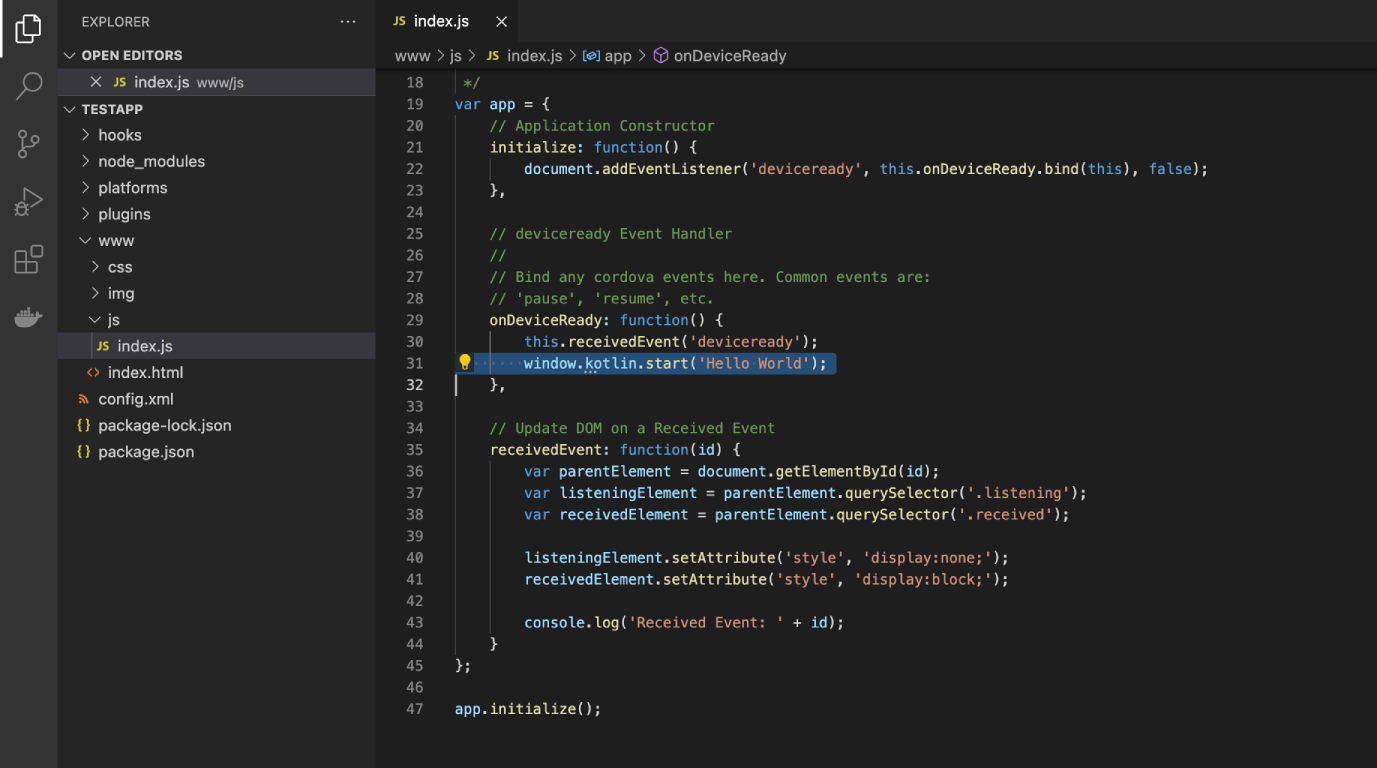This screenshot has height=768, width=1377.
Task: Click the JS file icon of index.js in the js folder
Action: tap(104, 346)
